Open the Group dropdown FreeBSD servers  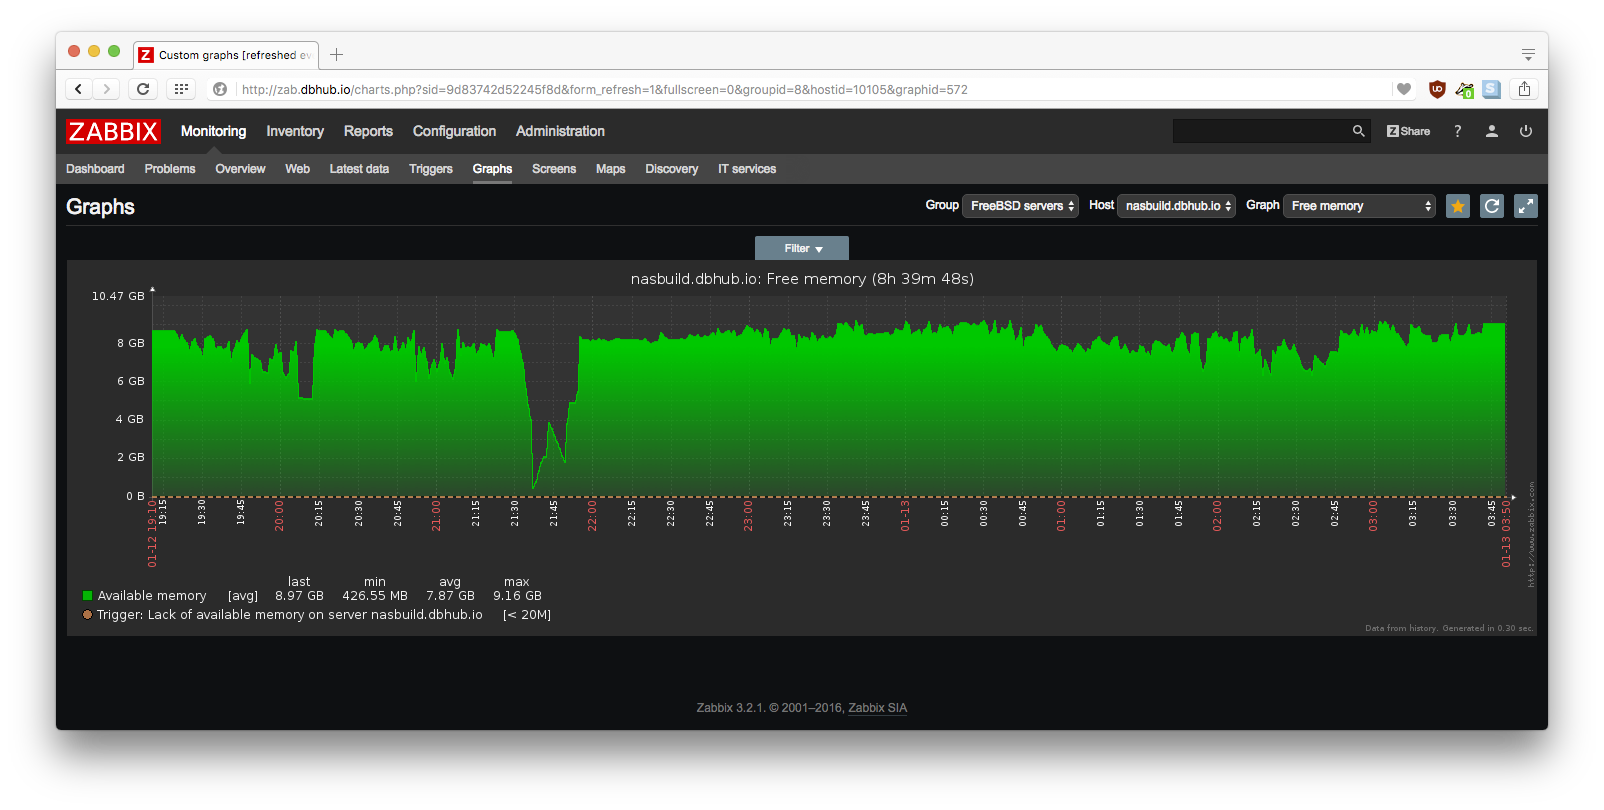[x=1020, y=206]
